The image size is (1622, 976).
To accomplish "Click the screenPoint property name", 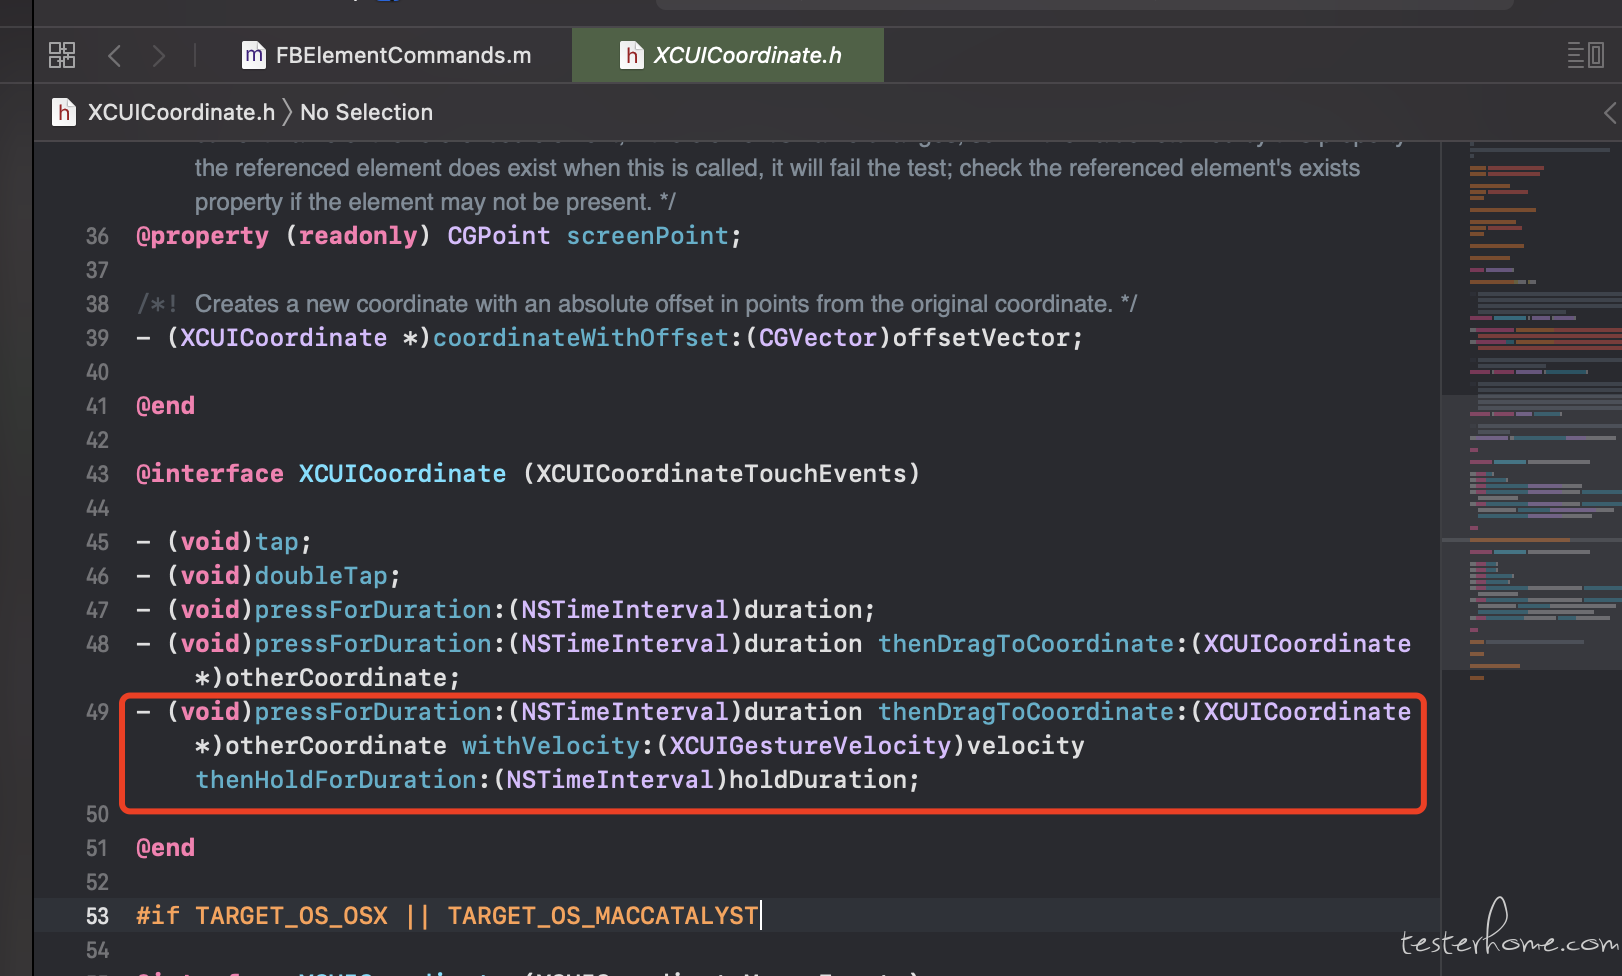I will [648, 236].
